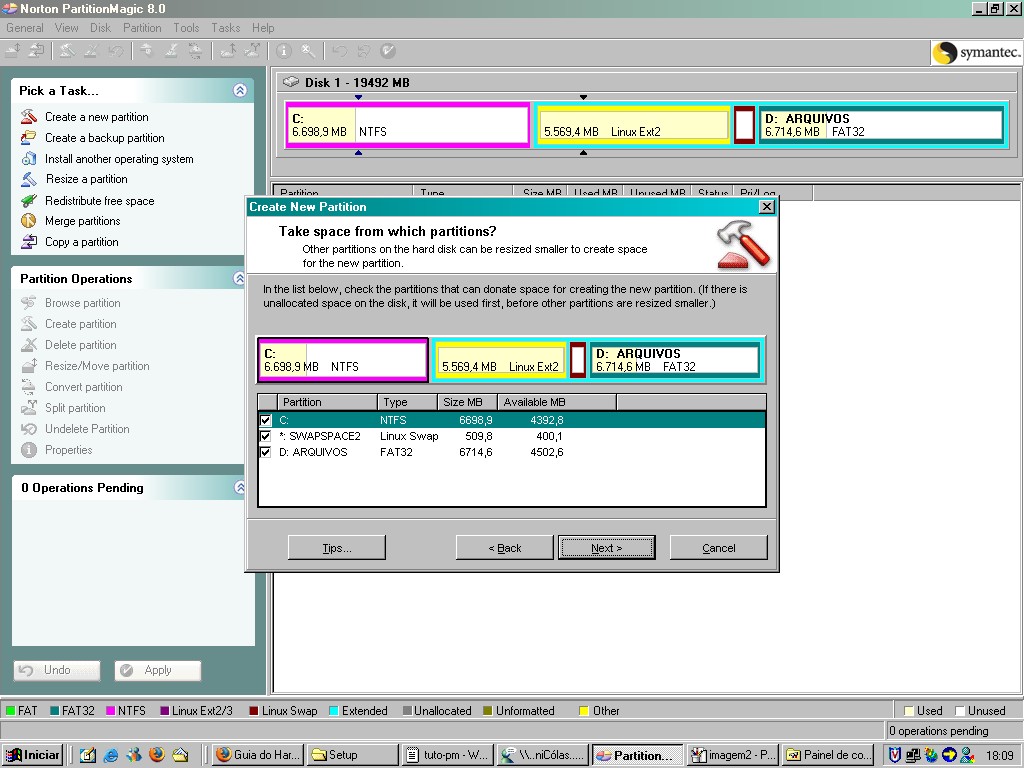This screenshot has width=1024, height=768.
Task: Click Properties in the Partition Operations panel
Action: coord(69,450)
